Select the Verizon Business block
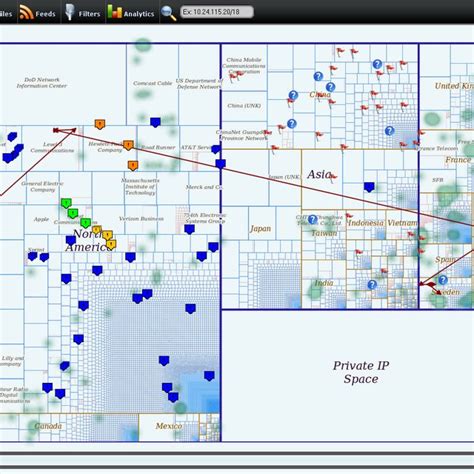474x474 pixels. click(x=141, y=219)
